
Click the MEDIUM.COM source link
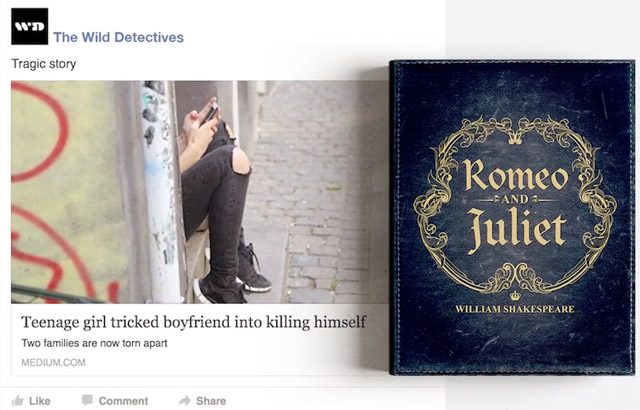click(53, 362)
